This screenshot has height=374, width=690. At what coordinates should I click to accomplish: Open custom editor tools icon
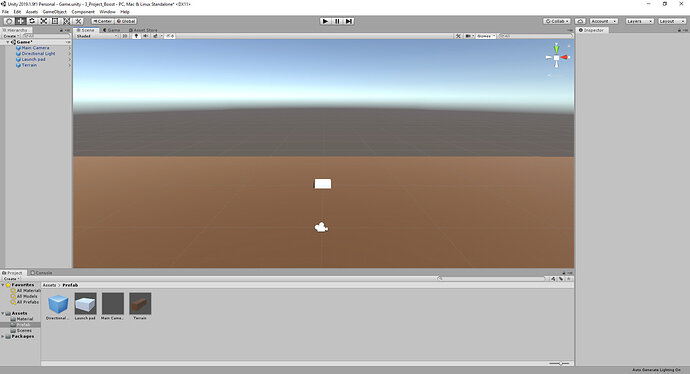point(78,21)
